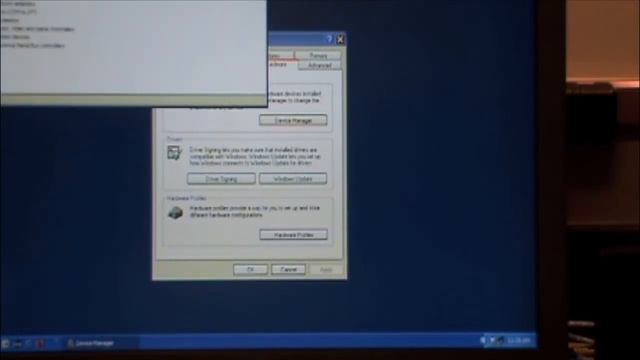This screenshot has height=360, width=640.
Task: Cancel the System Properties dialog
Action: [x=288, y=269]
